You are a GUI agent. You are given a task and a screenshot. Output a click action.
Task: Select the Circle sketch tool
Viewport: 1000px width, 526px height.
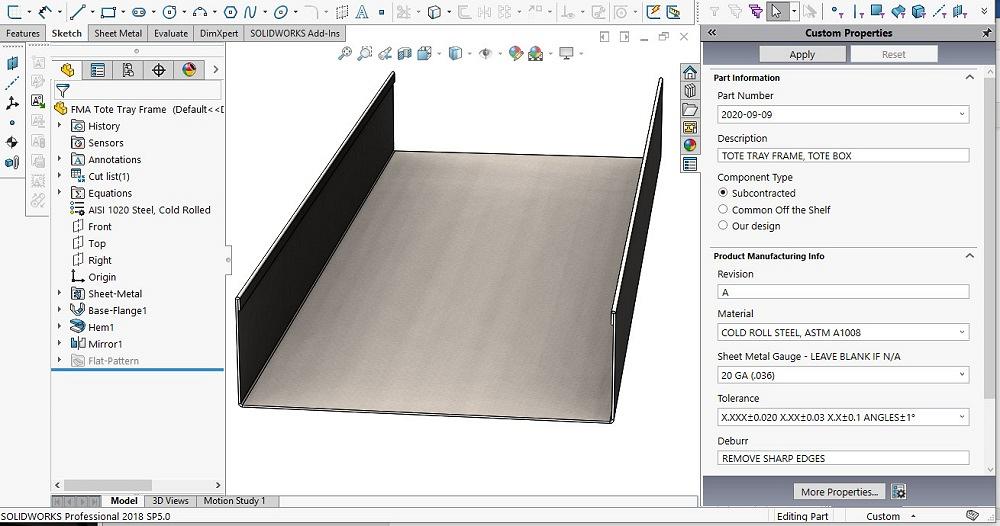[170, 11]
